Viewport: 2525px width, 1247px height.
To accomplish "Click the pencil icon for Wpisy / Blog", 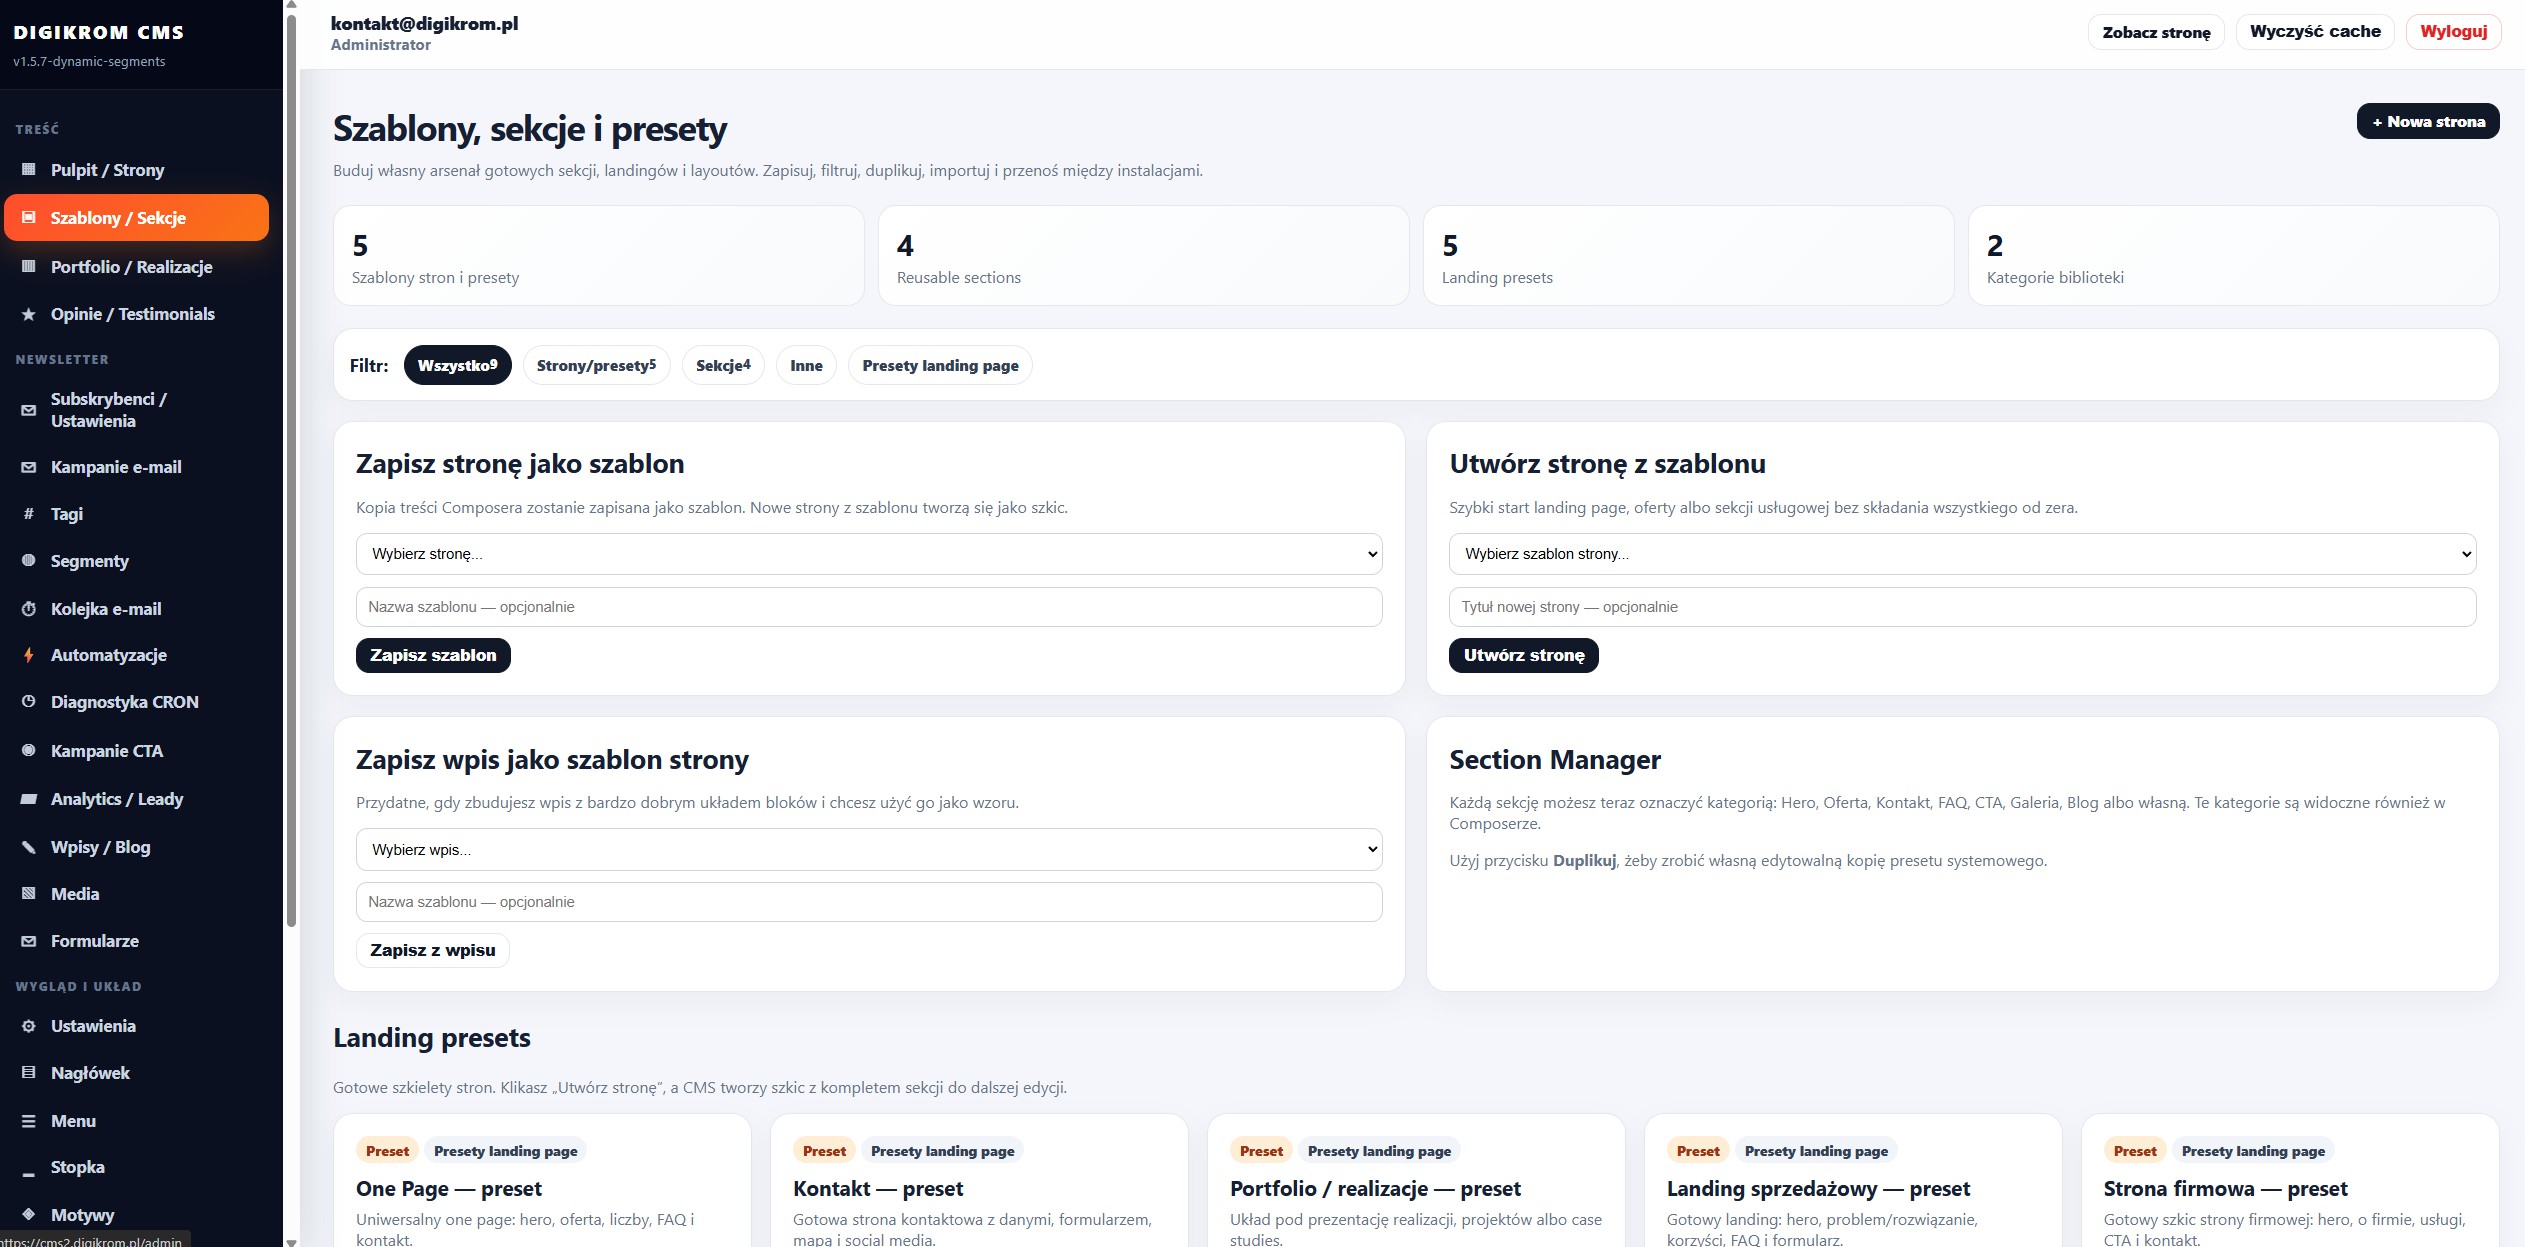I will coord(29,847).
